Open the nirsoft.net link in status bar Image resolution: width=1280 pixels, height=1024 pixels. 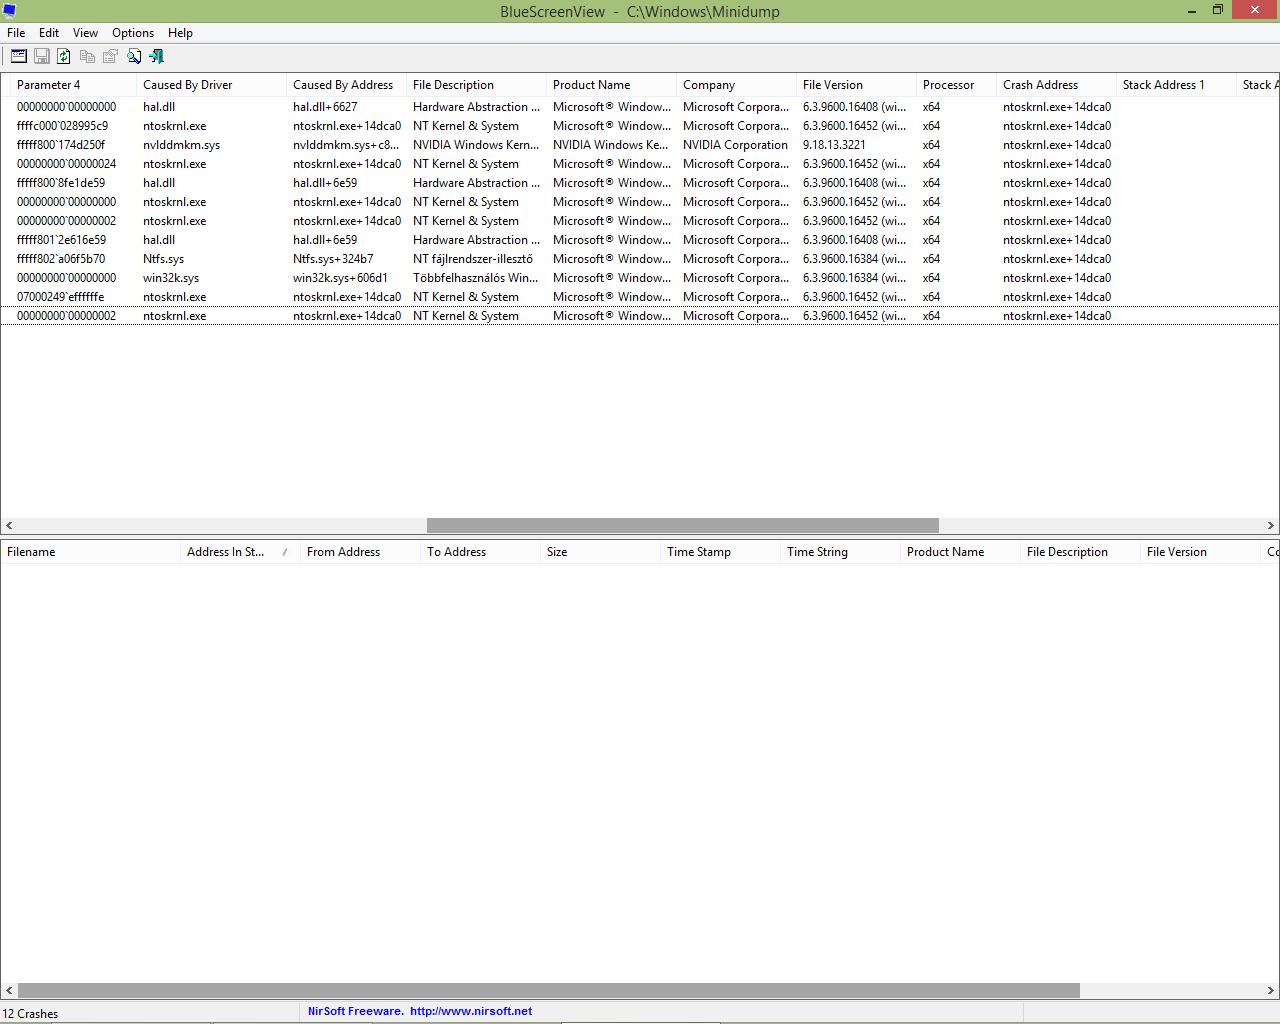(x=470, y=1011)
